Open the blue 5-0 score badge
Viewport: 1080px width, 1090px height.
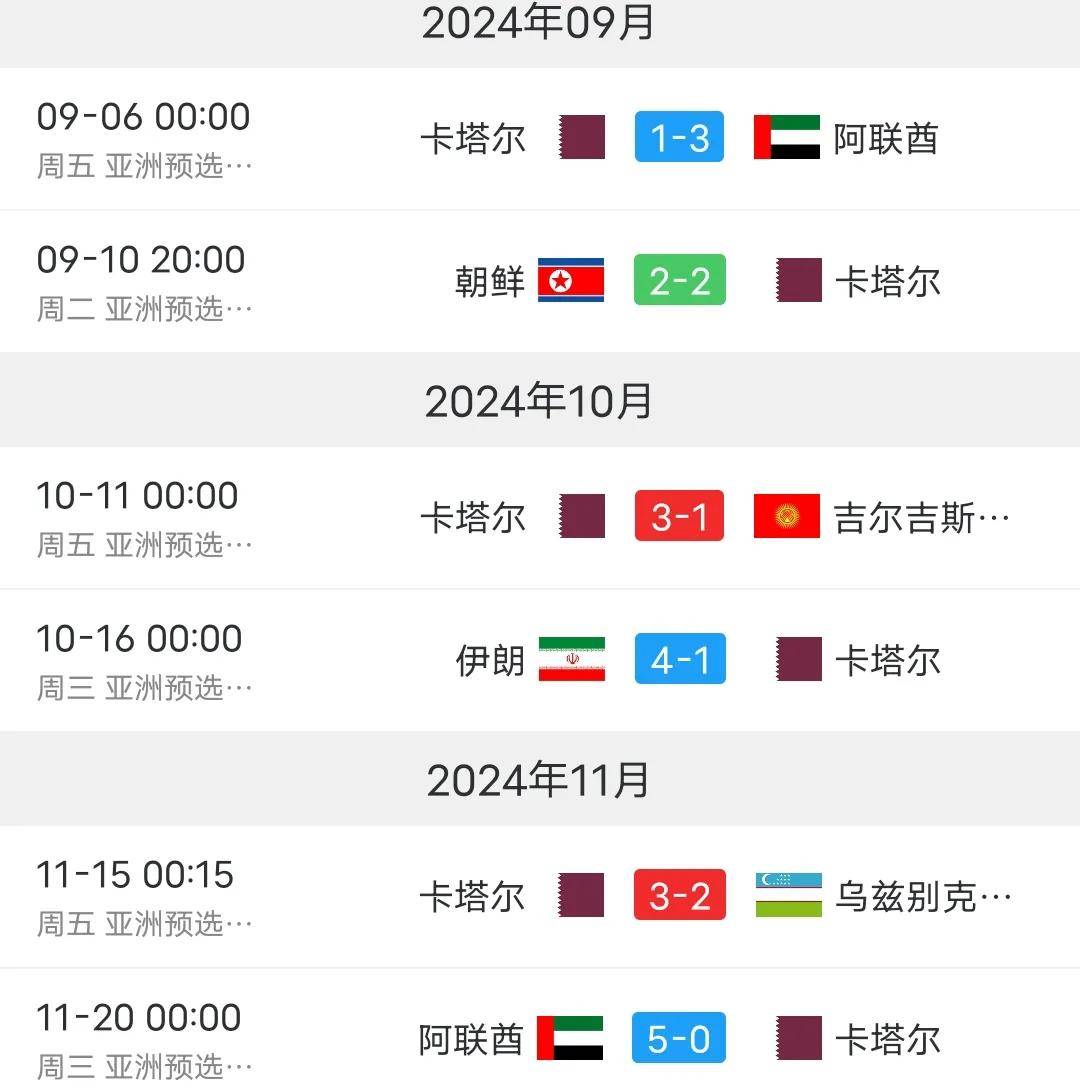(679, 1038)
